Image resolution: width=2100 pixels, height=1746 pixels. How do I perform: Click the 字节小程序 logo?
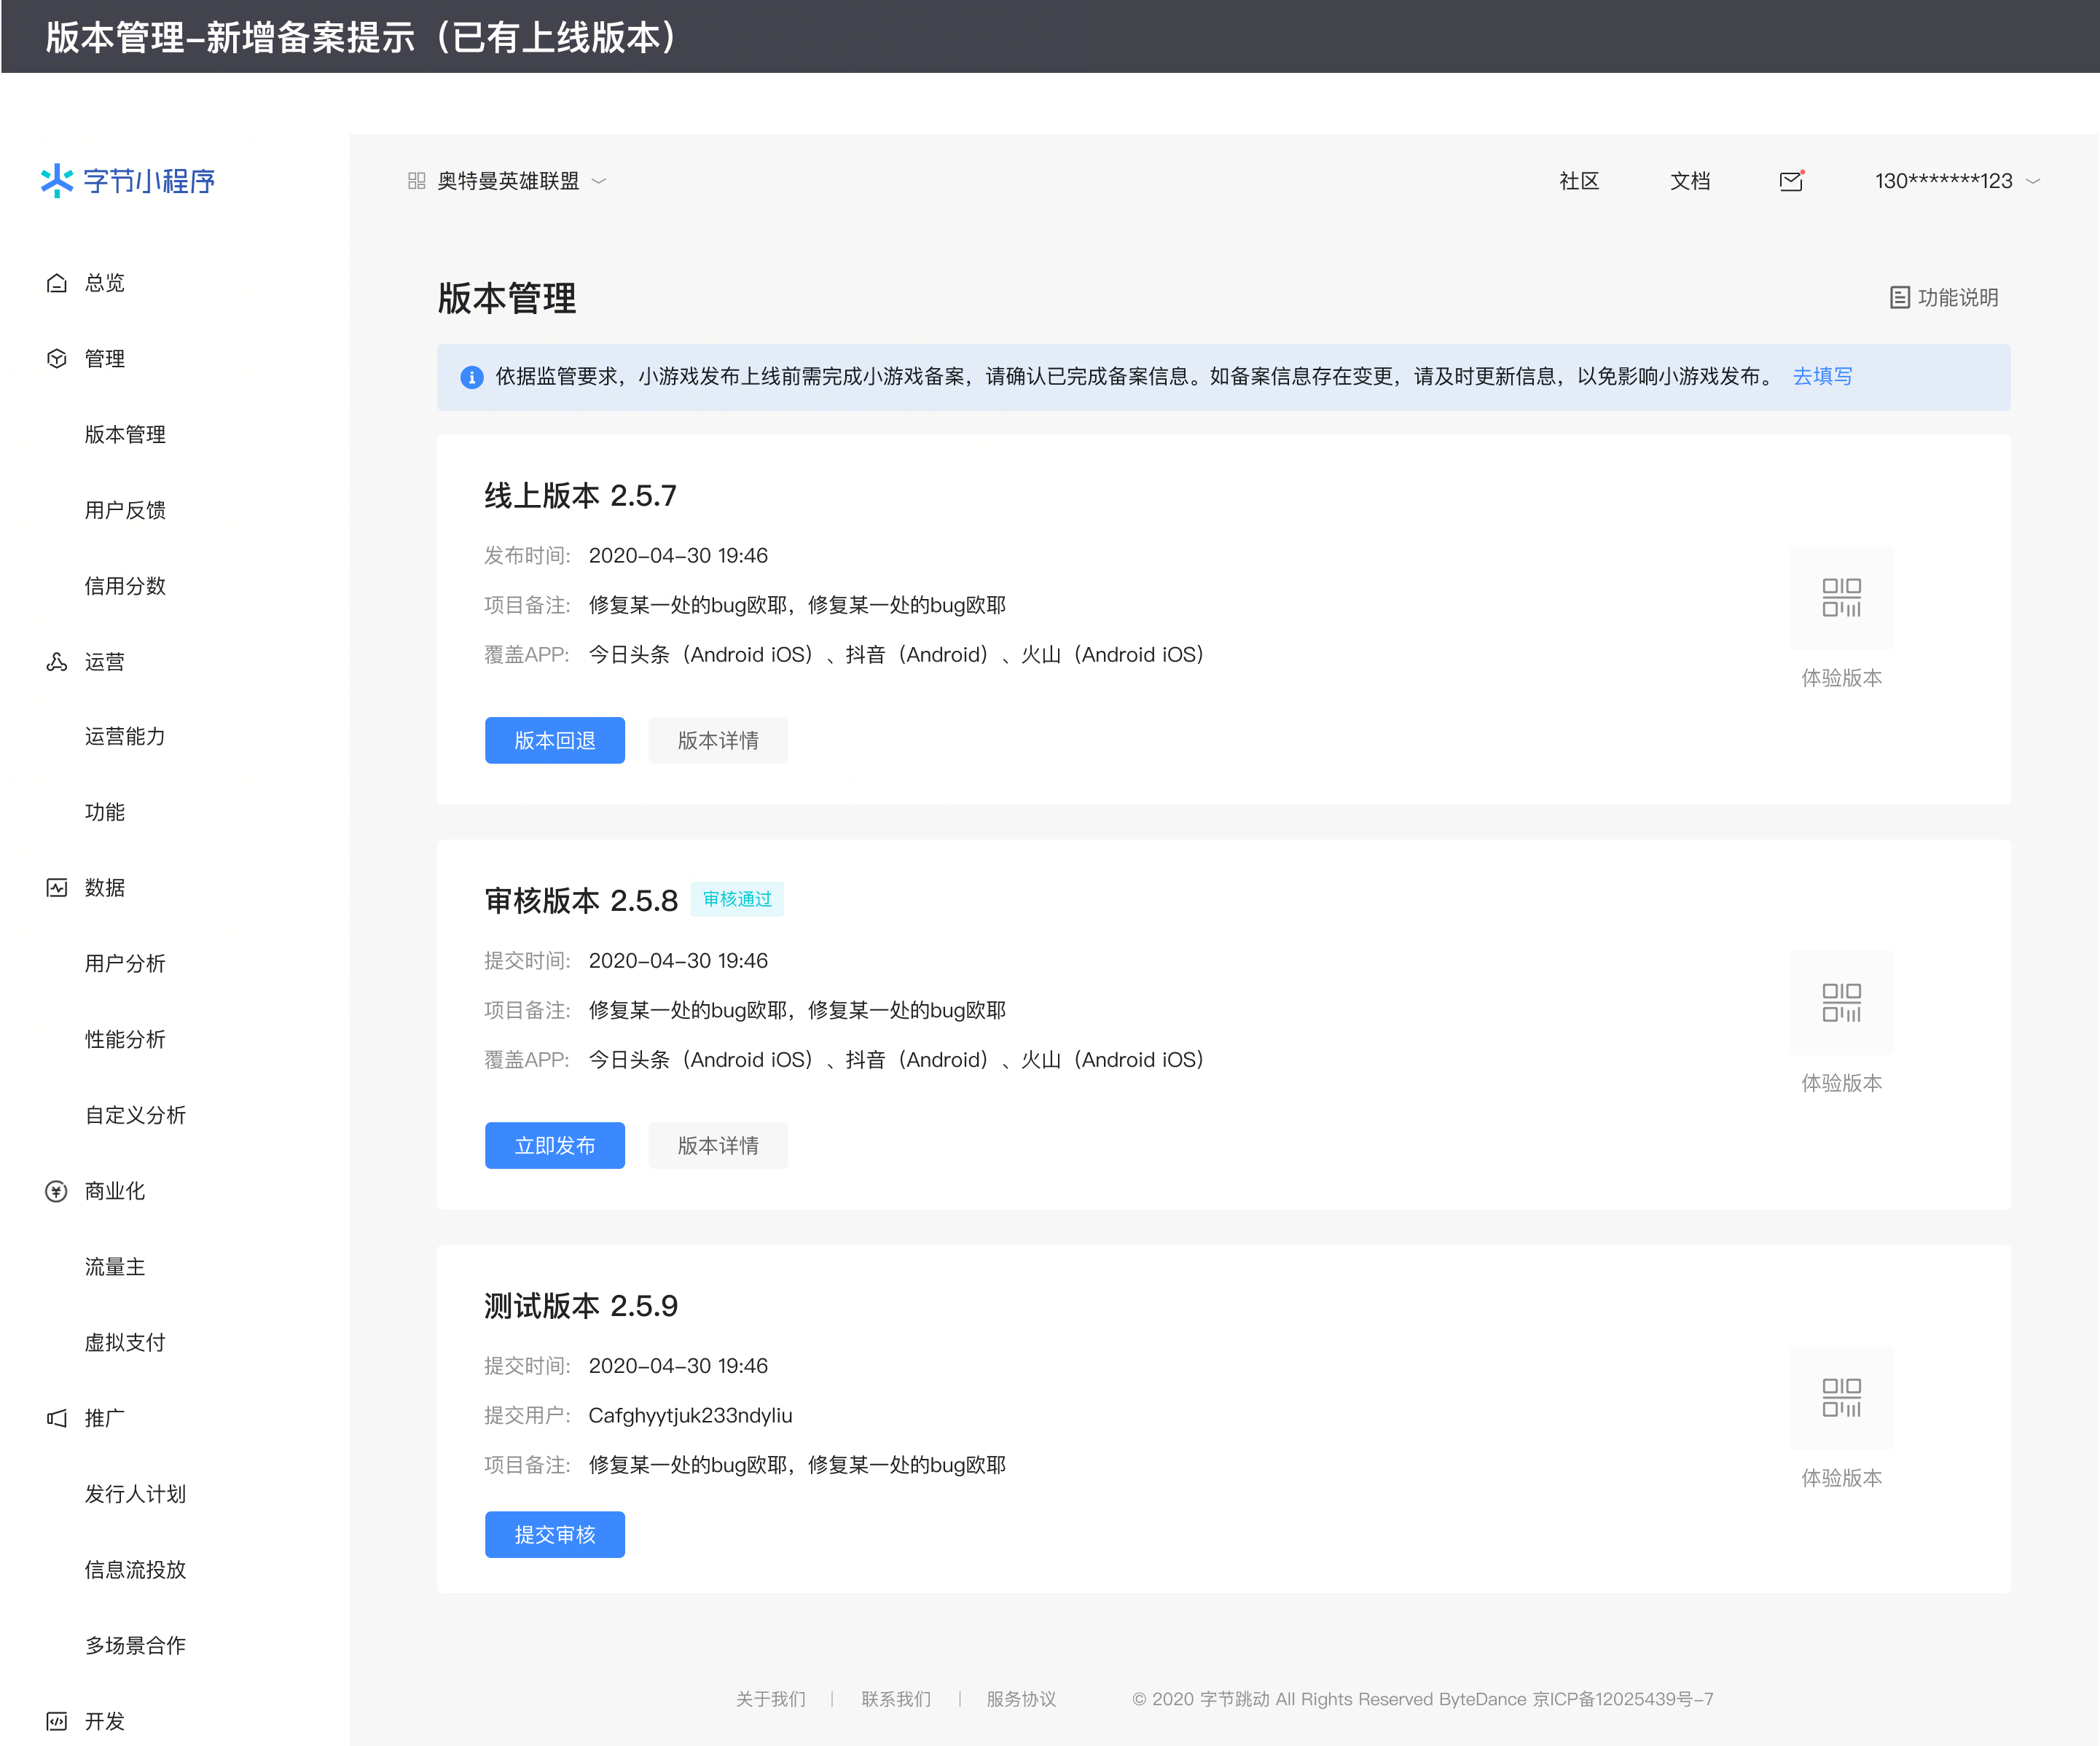128,181
